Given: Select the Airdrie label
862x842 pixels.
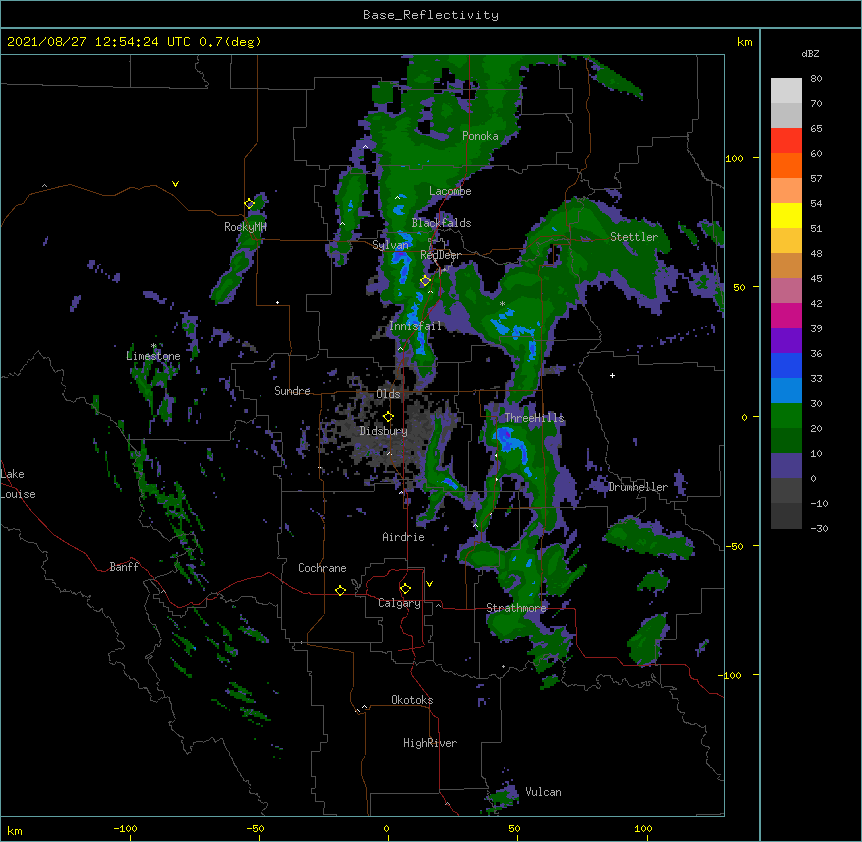Looking at the screenshot, I should click(x=404, y=537).
